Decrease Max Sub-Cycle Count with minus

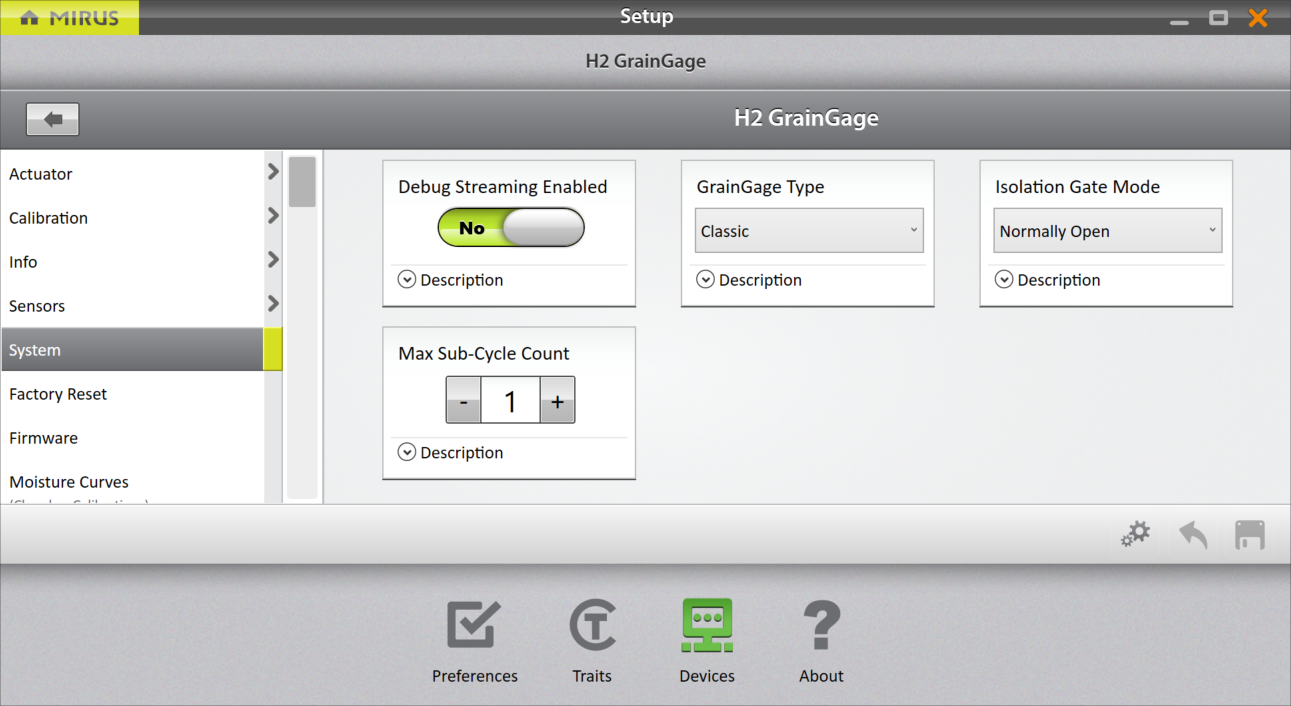click(463, 401)
